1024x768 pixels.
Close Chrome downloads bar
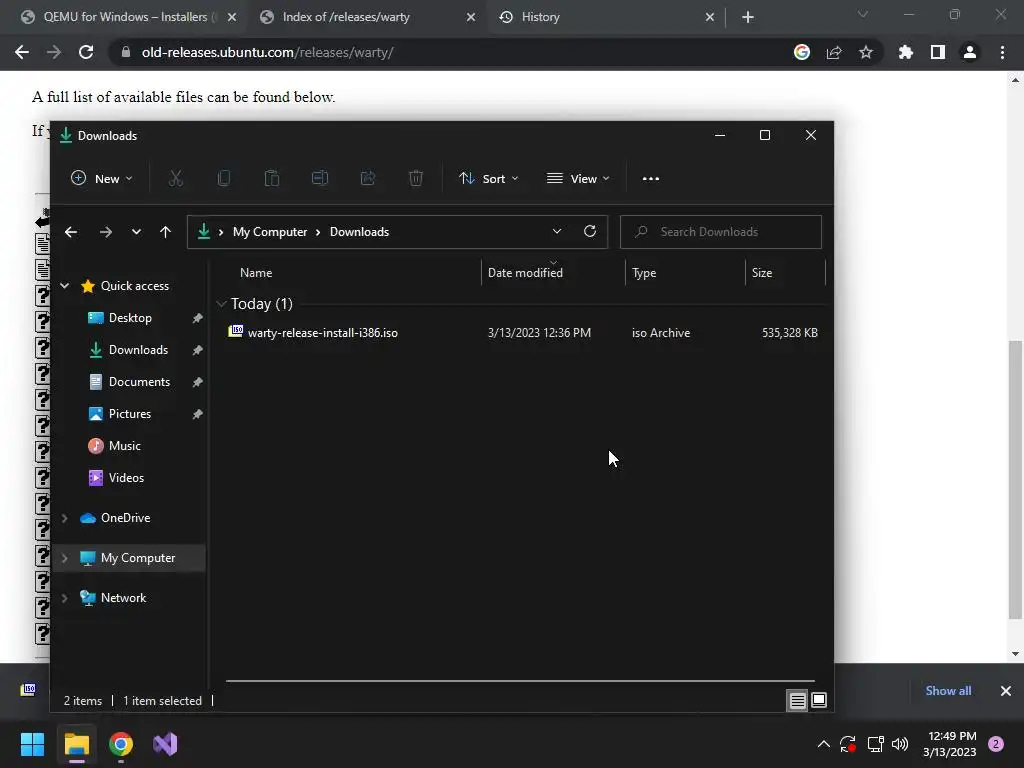click(x=1006, y=691)
